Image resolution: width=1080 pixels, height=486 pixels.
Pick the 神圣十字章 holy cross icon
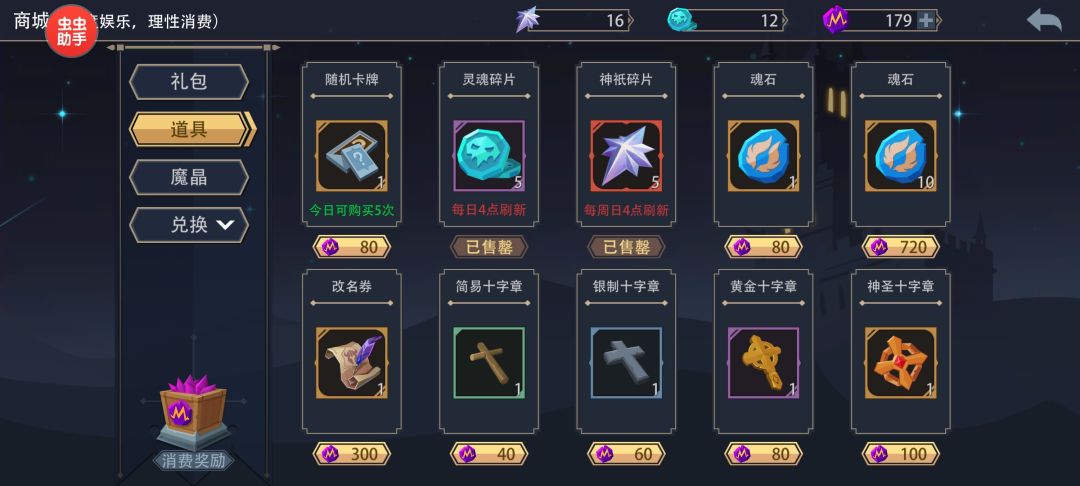(900, 362)
